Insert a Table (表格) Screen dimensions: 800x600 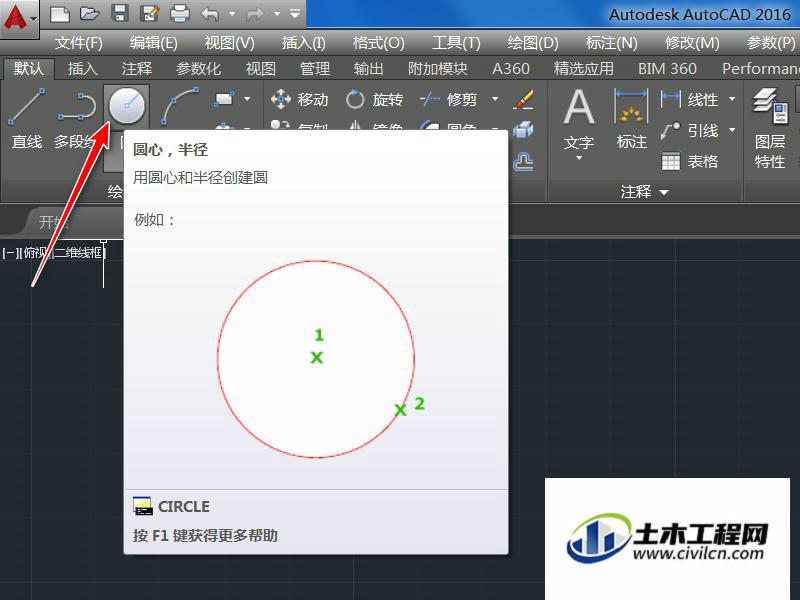pyautogui.click(x=690, y=162)
